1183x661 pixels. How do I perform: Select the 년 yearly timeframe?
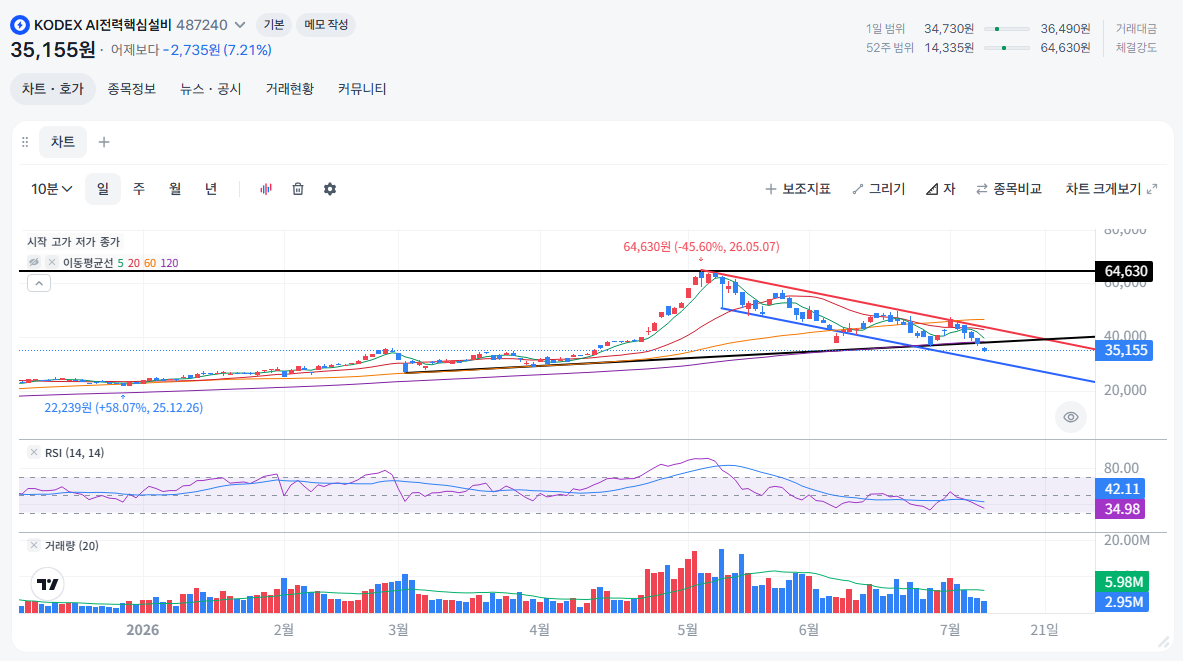click(x=211, y=189)
